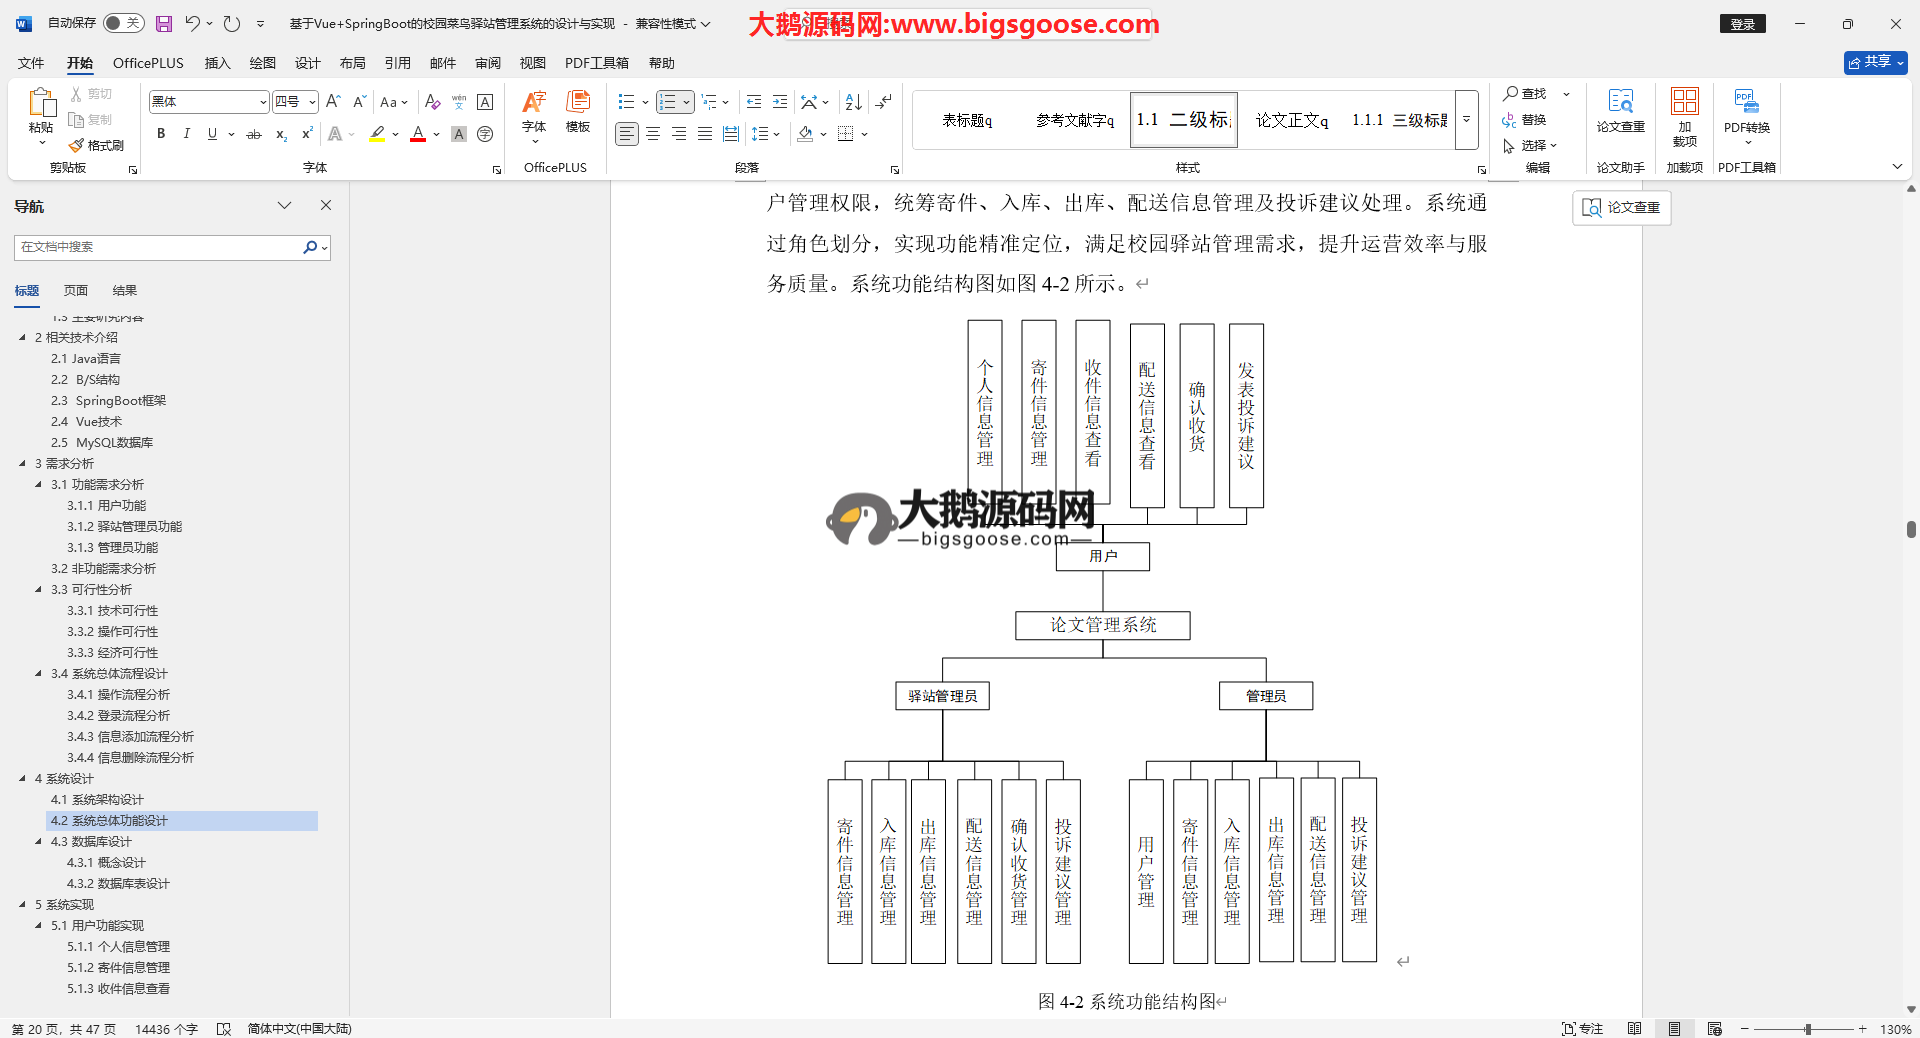Open the 插入 (Insert) ribbon tab
1920x1038 pixels.
pos(217,63)
